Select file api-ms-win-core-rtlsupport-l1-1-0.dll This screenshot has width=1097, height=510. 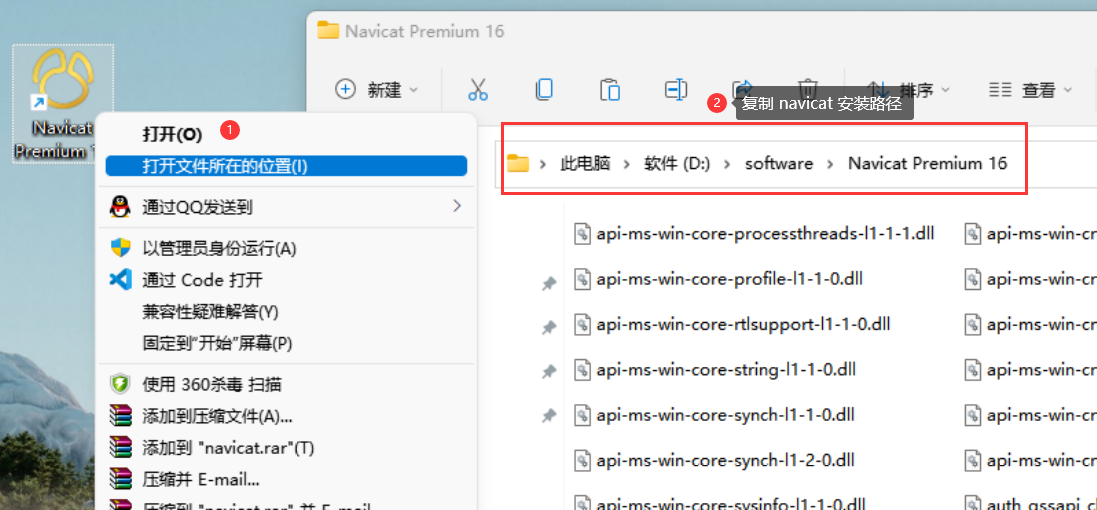pyautogui.click(x=732, y=324)
